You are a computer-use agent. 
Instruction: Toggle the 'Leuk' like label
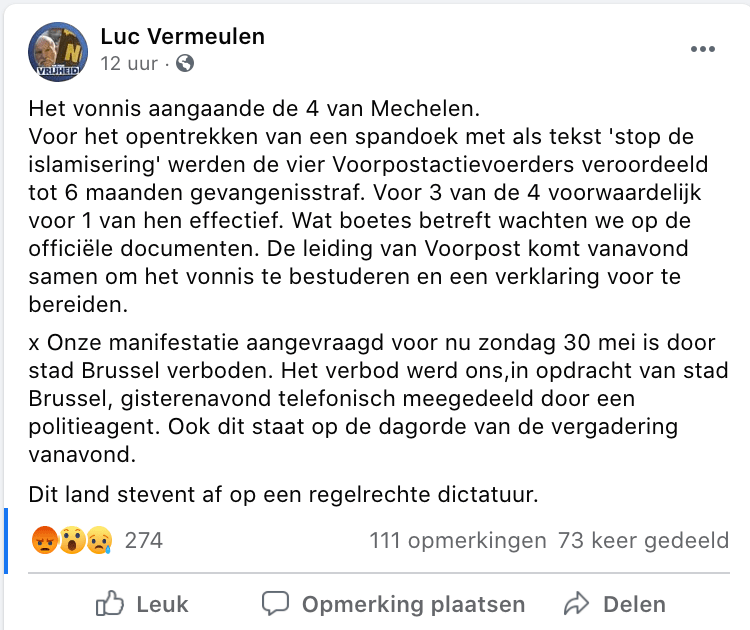click(162, 604)
